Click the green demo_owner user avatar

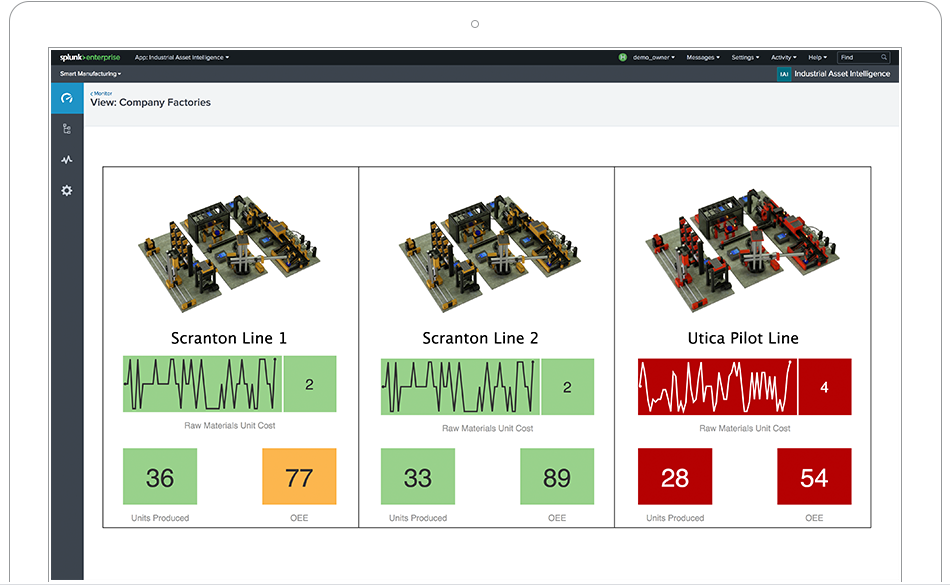click(x=622, y=58)
